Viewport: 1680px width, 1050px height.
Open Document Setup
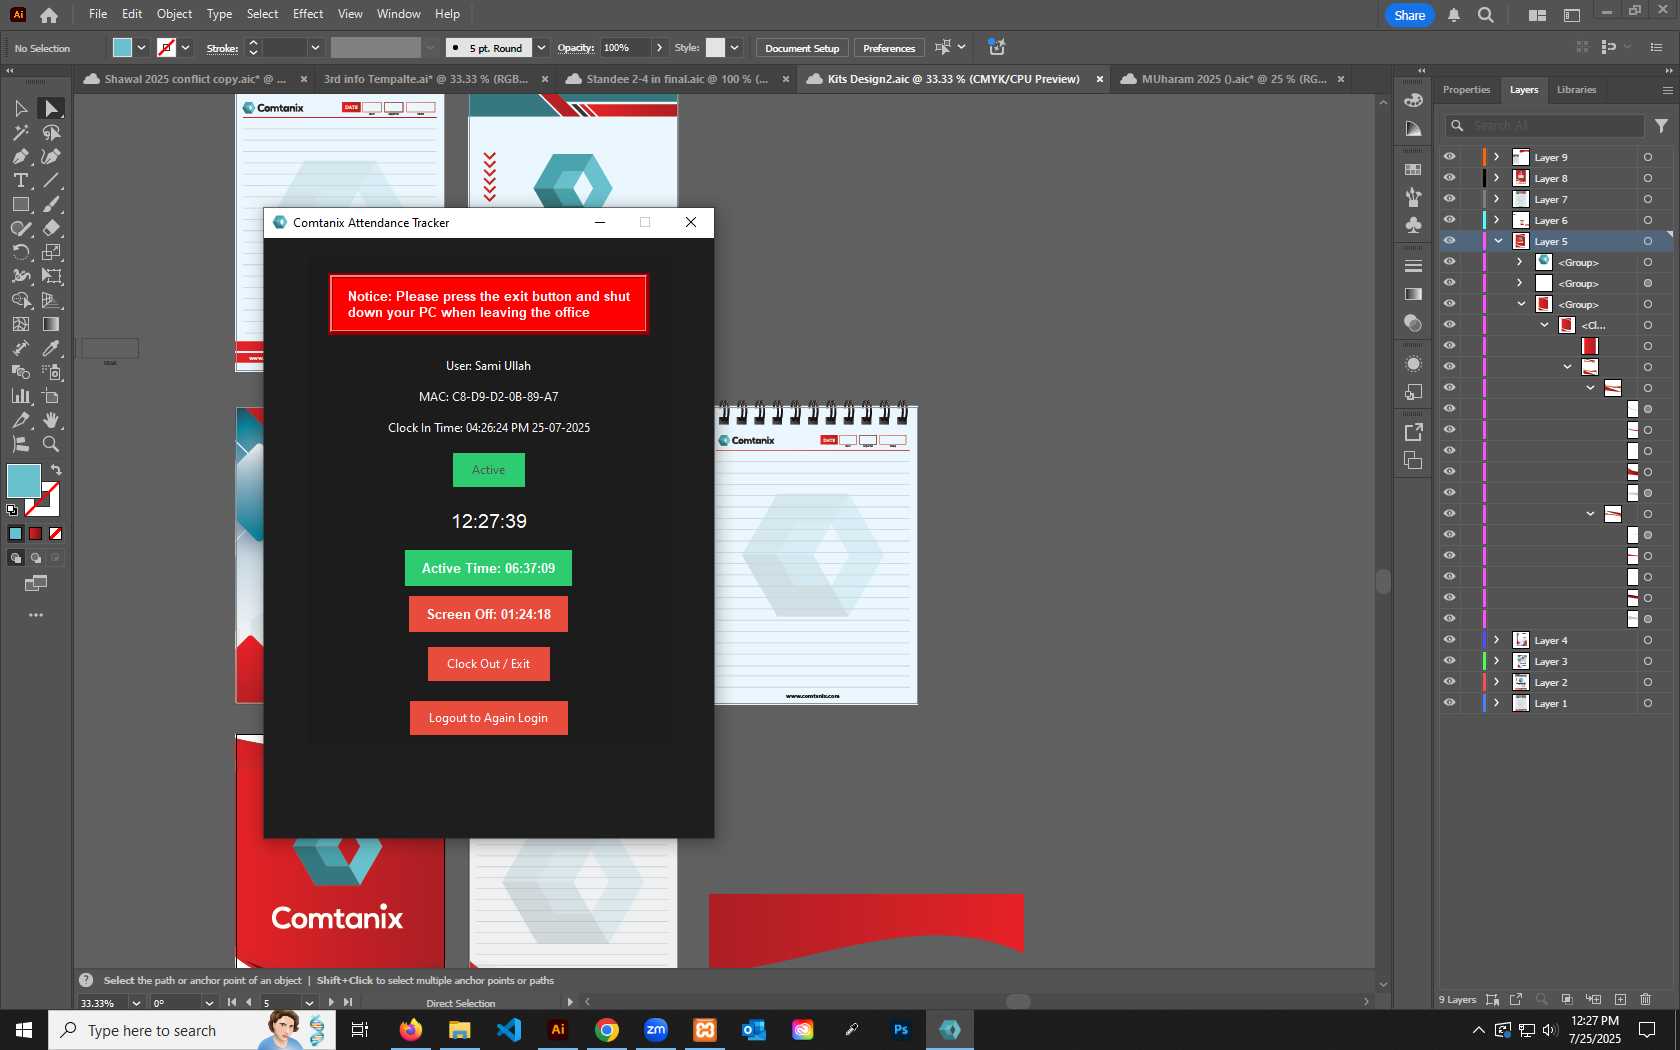pyautogui.click(x=802, y=48)
